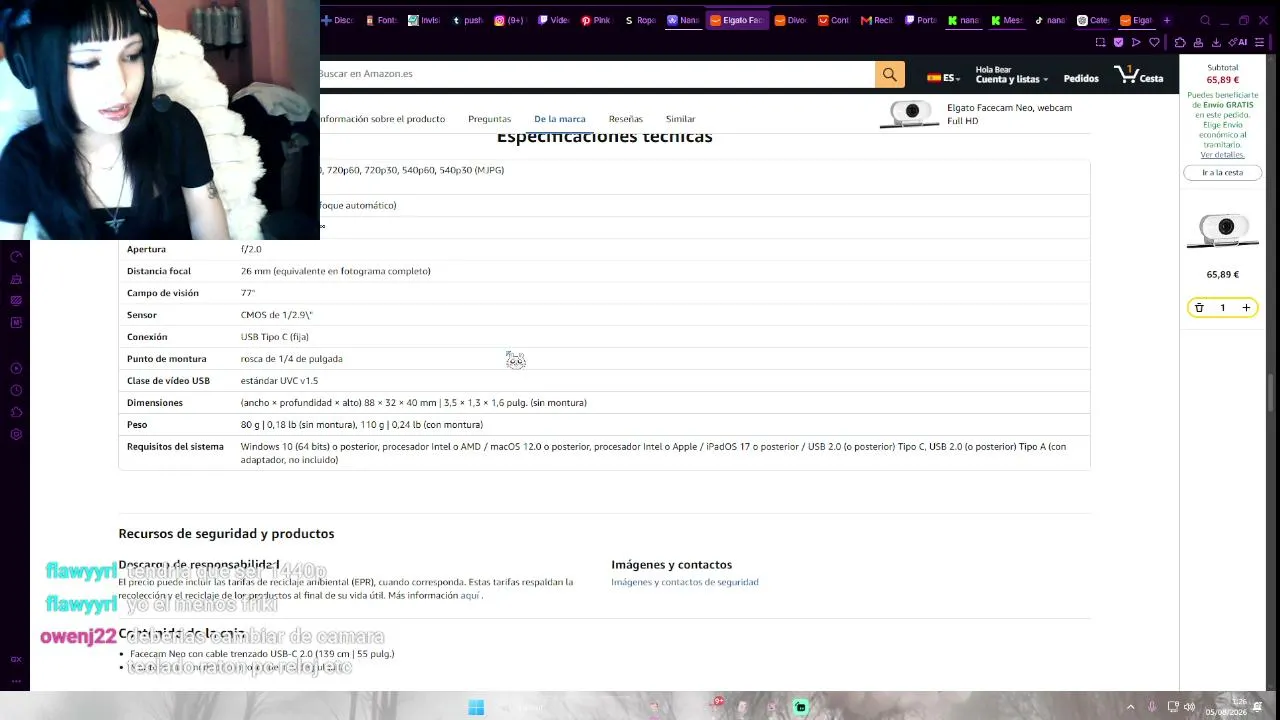Click the taskbar volume speaker icon
The width and height of the screenshot is (1280, 720).
click(x=1189, y=707)
